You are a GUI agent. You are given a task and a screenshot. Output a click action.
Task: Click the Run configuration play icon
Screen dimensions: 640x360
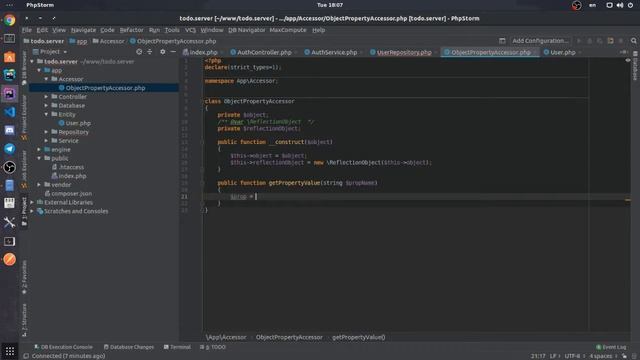[579, 41]
